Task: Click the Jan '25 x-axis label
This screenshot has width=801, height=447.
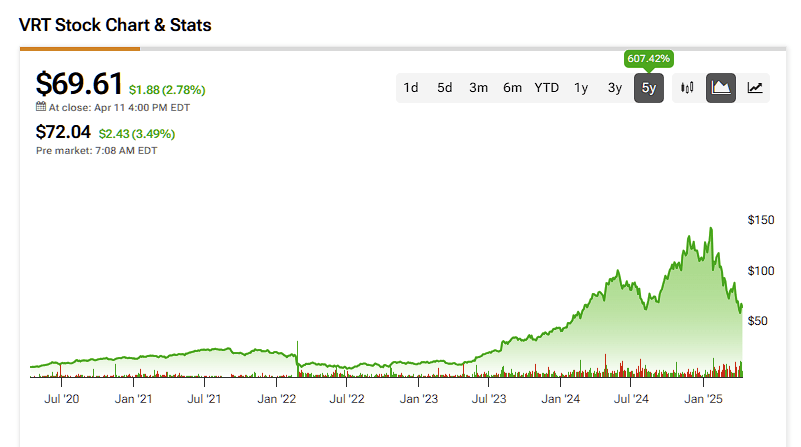Action: pyautogui.click(x=703, y=399)
